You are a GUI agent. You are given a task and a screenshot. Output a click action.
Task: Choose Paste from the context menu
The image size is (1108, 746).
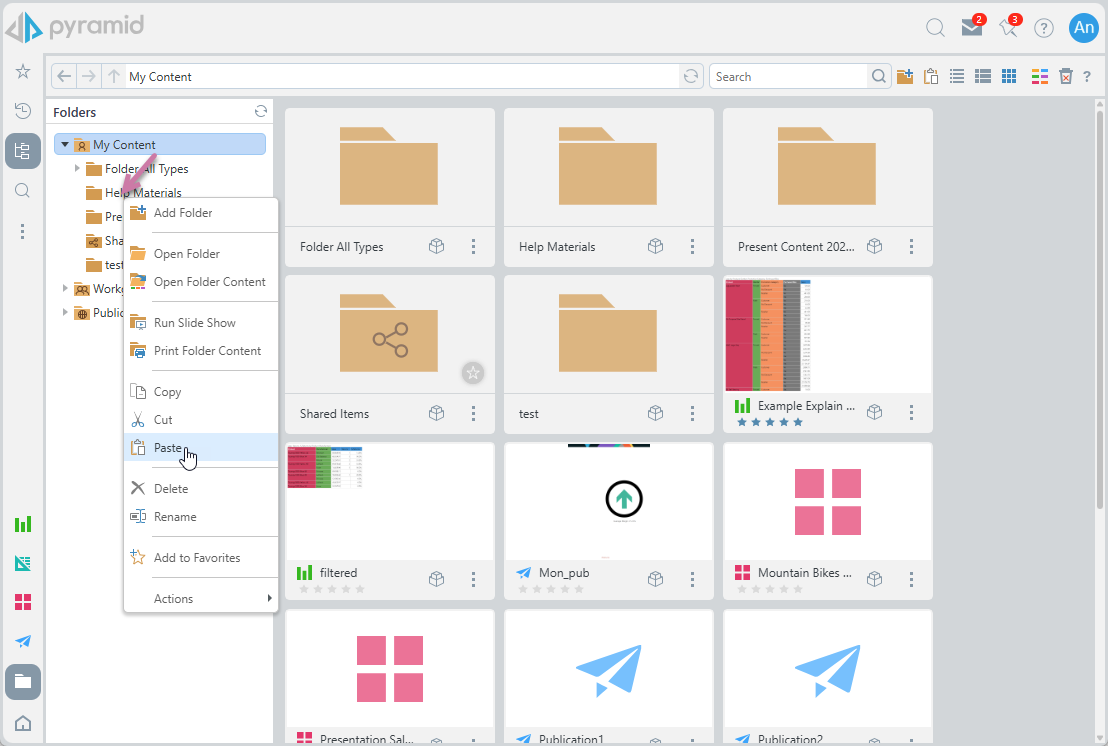tap(168, 448)
